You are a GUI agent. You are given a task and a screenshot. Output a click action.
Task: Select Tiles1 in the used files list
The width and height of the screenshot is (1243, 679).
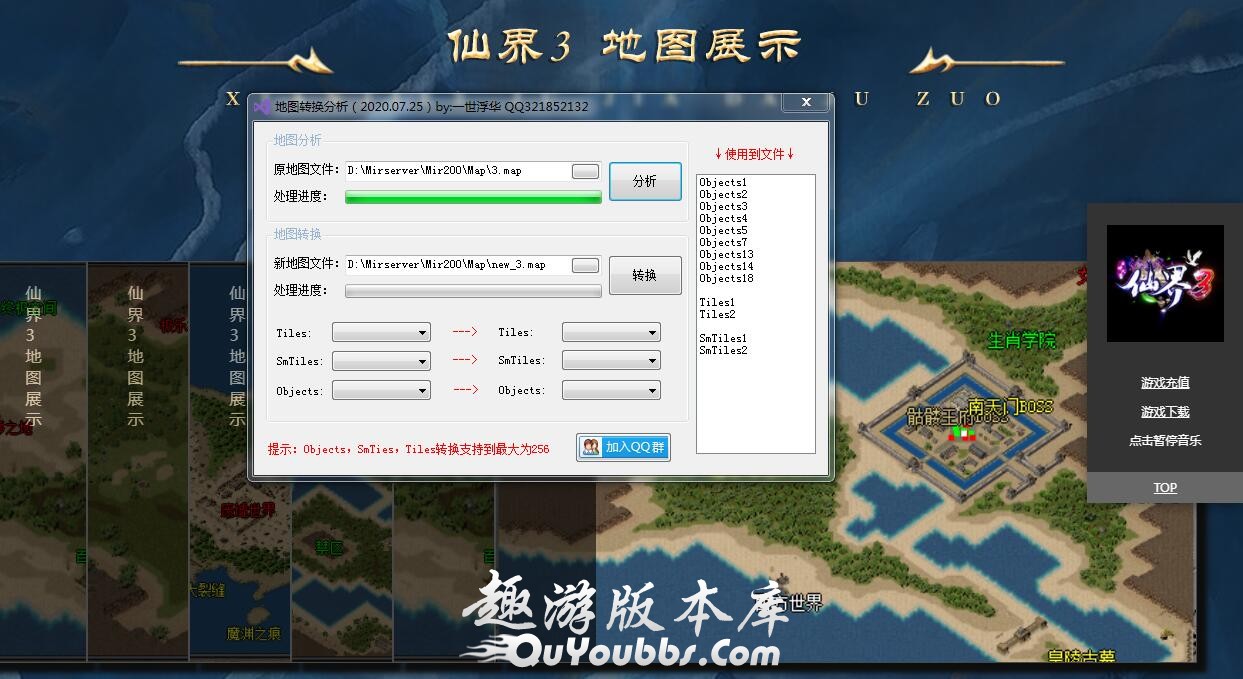[717, 303]
